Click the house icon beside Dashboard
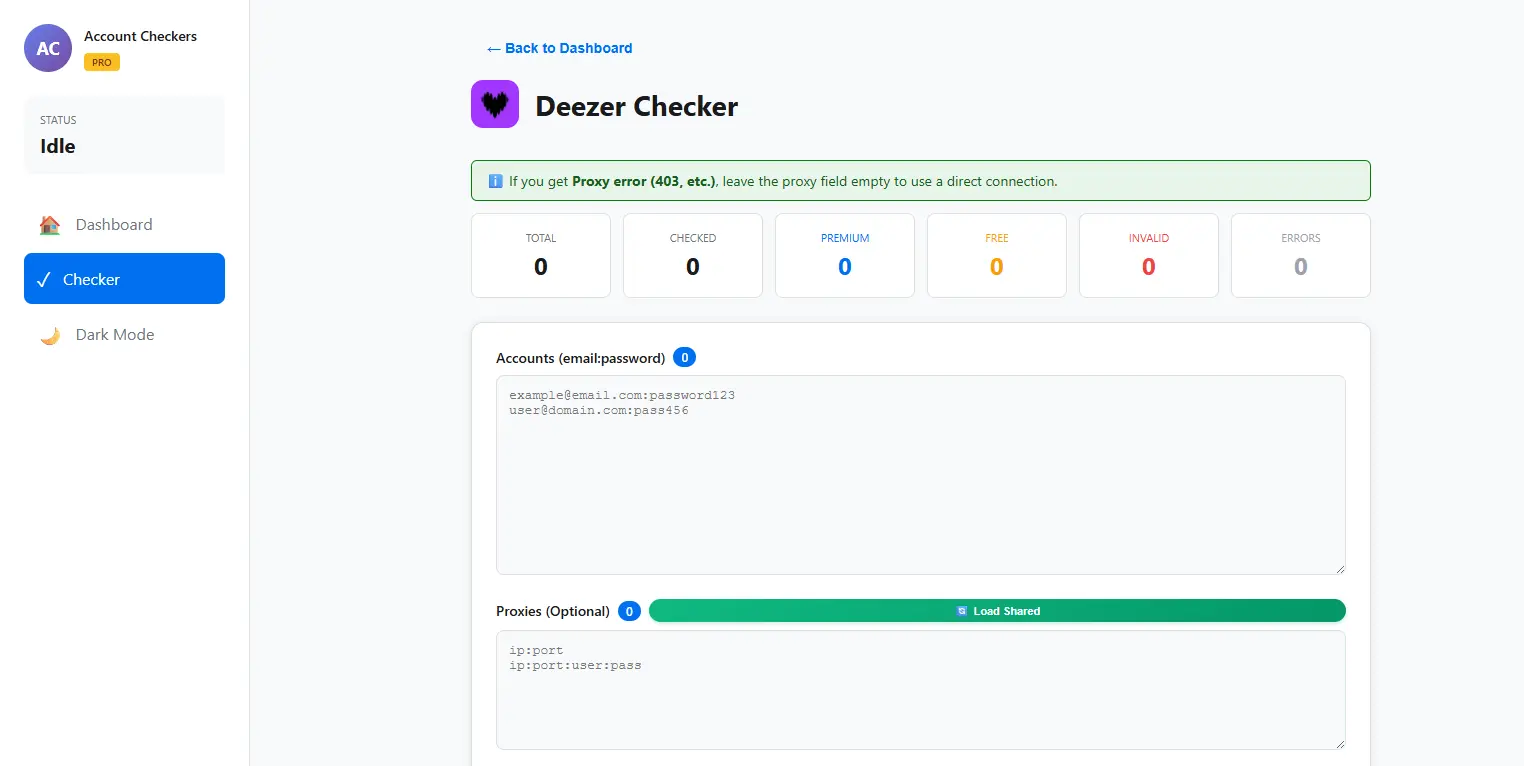The height and width of the screenshot is (766, 1524). 50,225
